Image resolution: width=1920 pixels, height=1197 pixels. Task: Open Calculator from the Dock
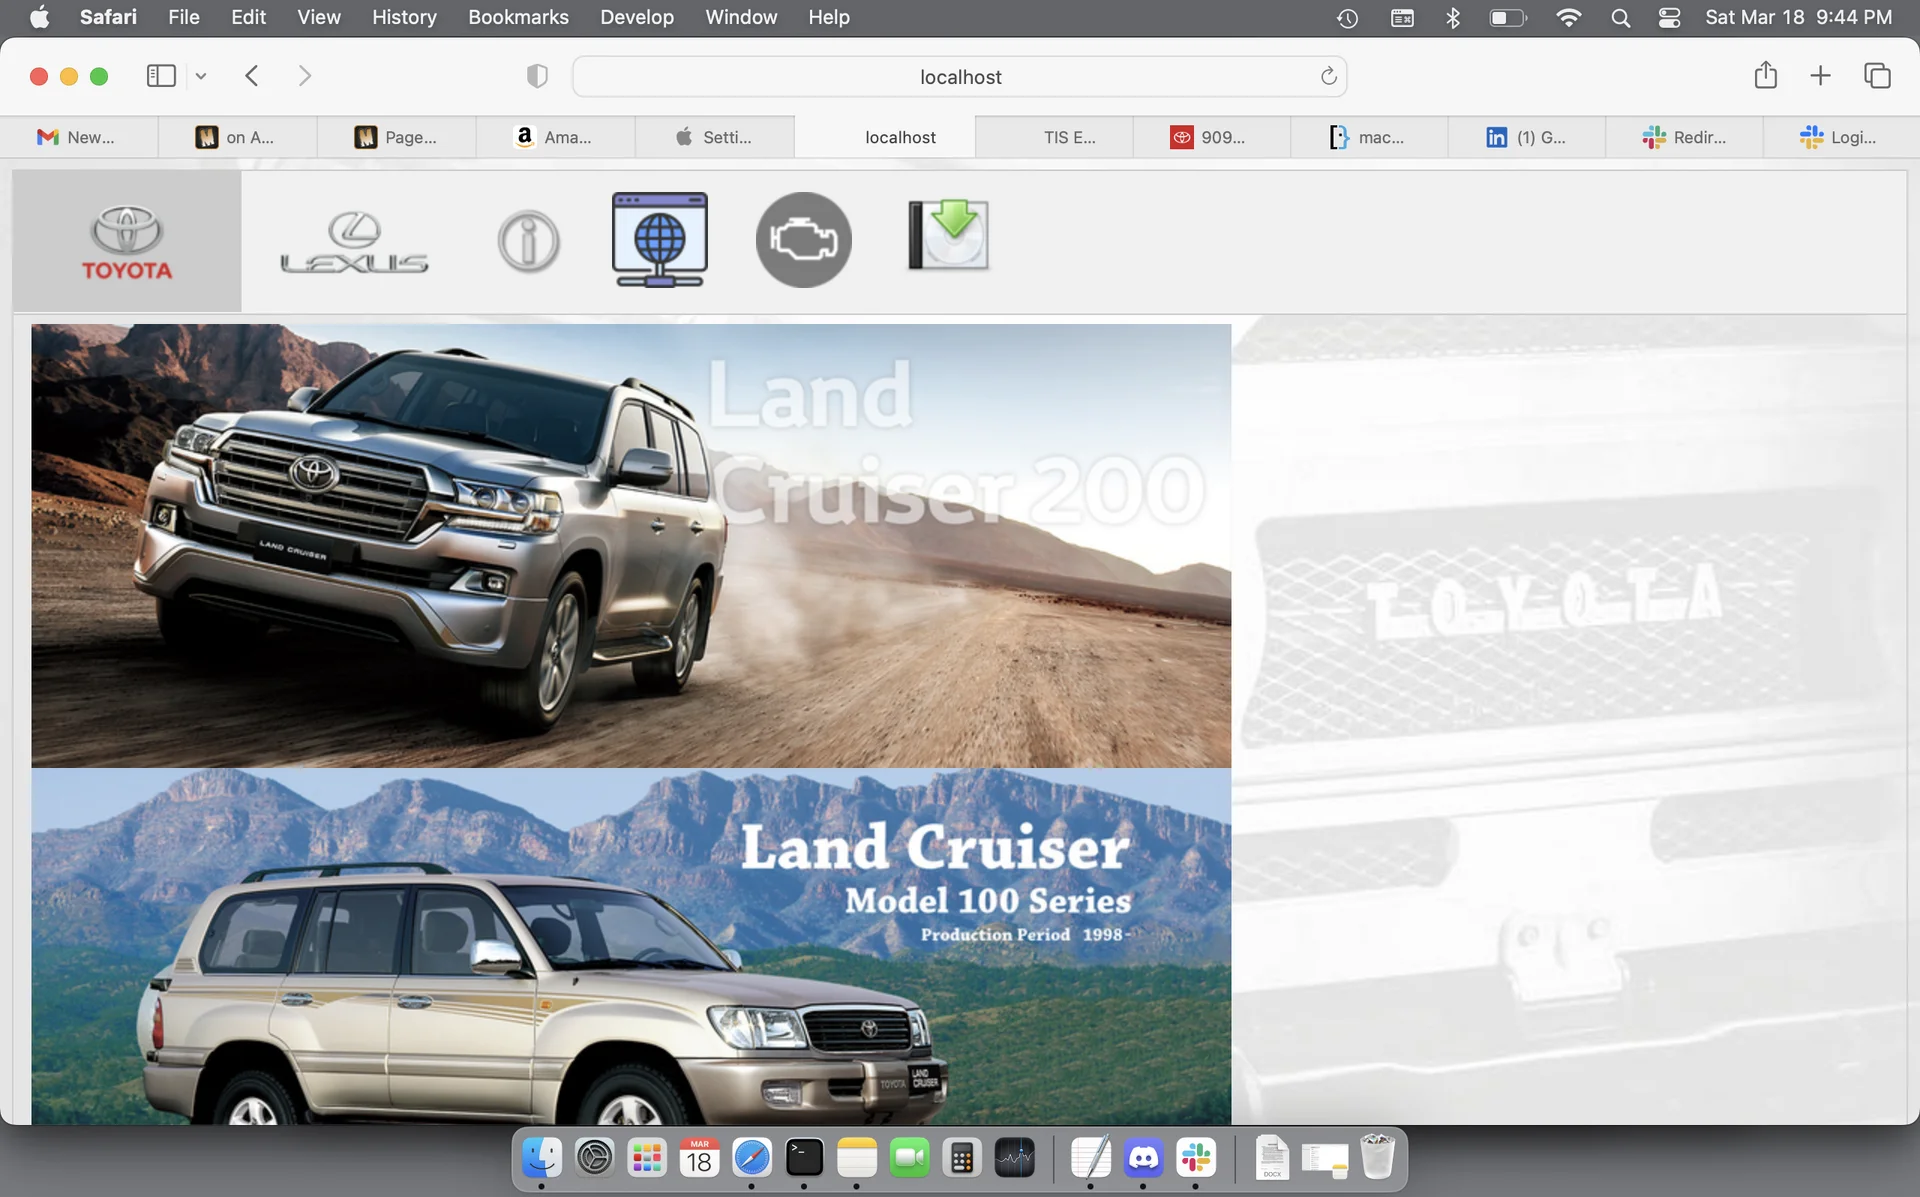[x=962, y=1158]
